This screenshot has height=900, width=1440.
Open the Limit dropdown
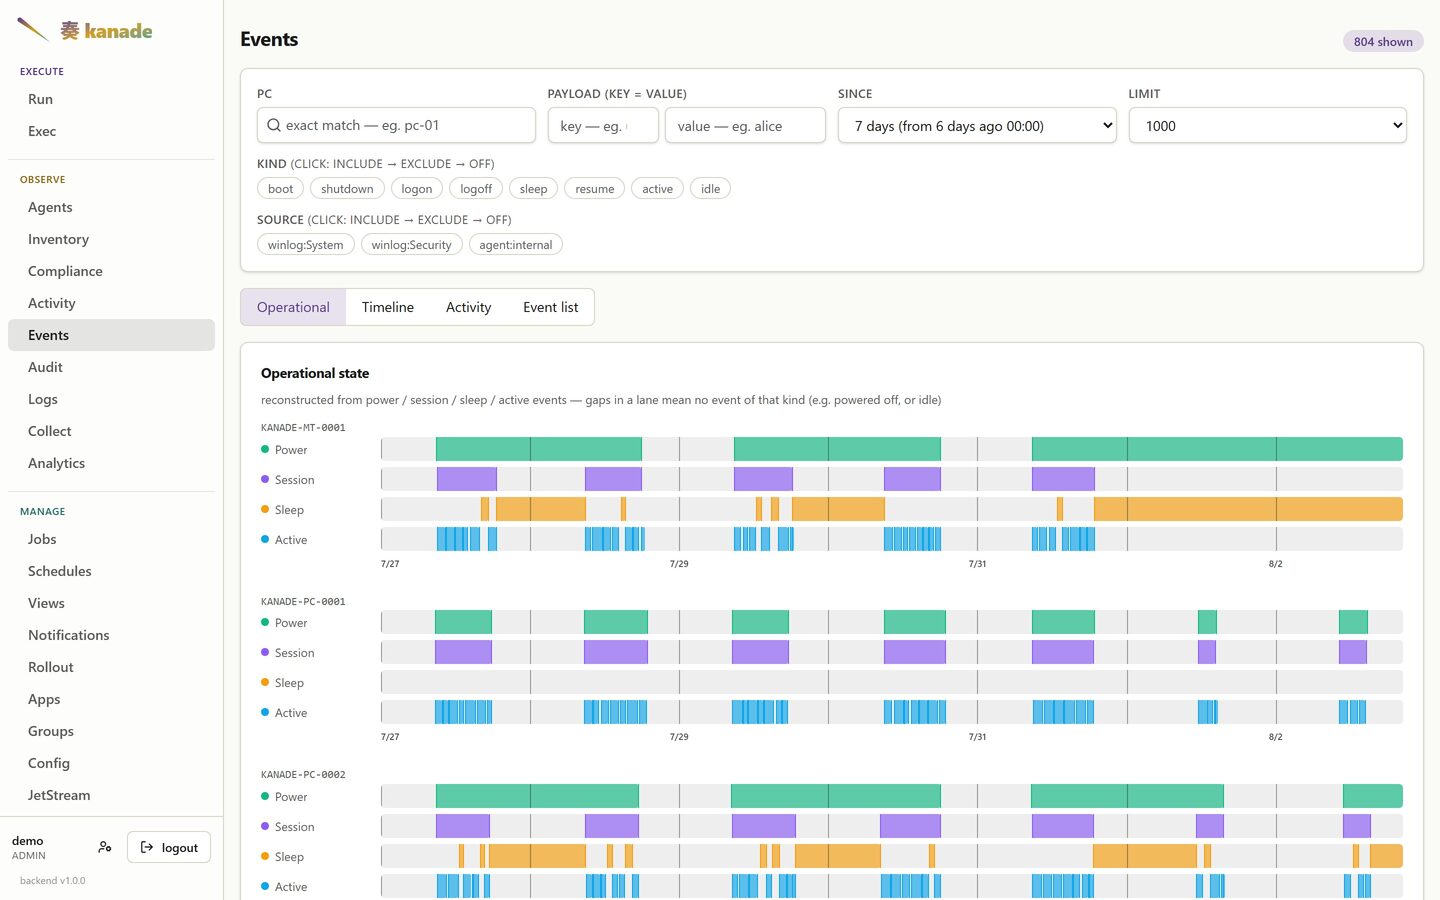coord(1268,126)
